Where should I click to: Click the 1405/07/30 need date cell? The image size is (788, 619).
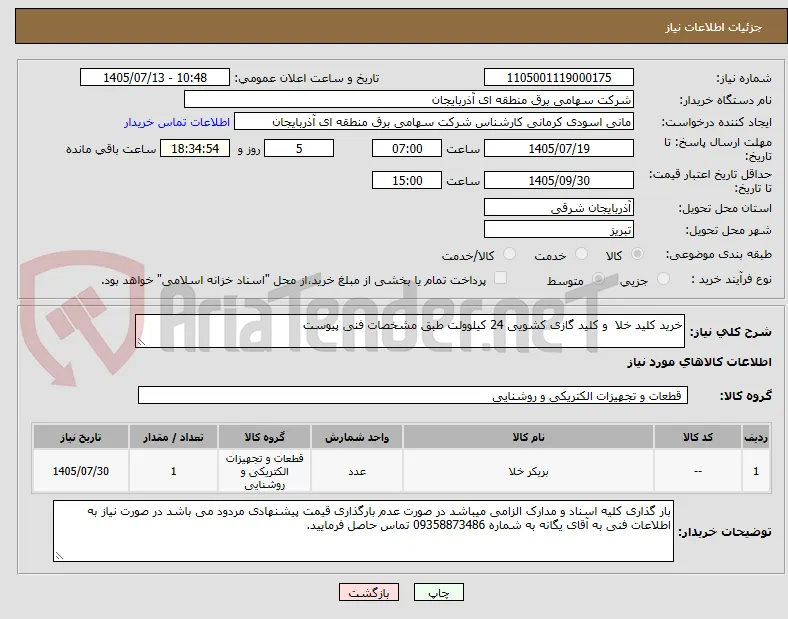pyautogui.click(x=81, y=471)
